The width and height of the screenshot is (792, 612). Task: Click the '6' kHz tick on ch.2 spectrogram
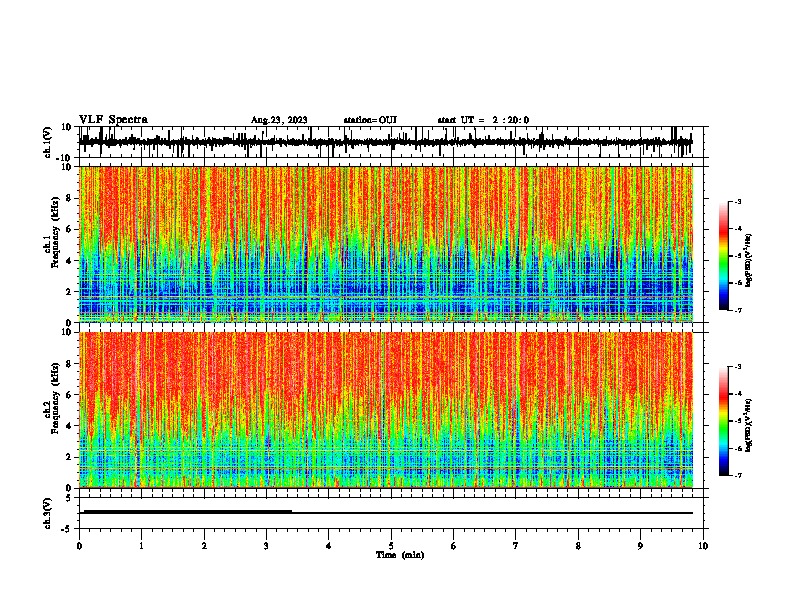click(x=70, y=395)
